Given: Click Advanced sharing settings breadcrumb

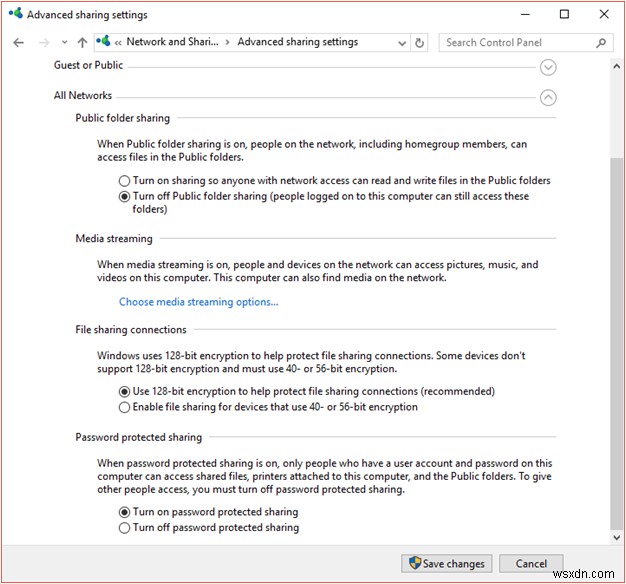Looking at the screenshot, I should tap(297, 42).
